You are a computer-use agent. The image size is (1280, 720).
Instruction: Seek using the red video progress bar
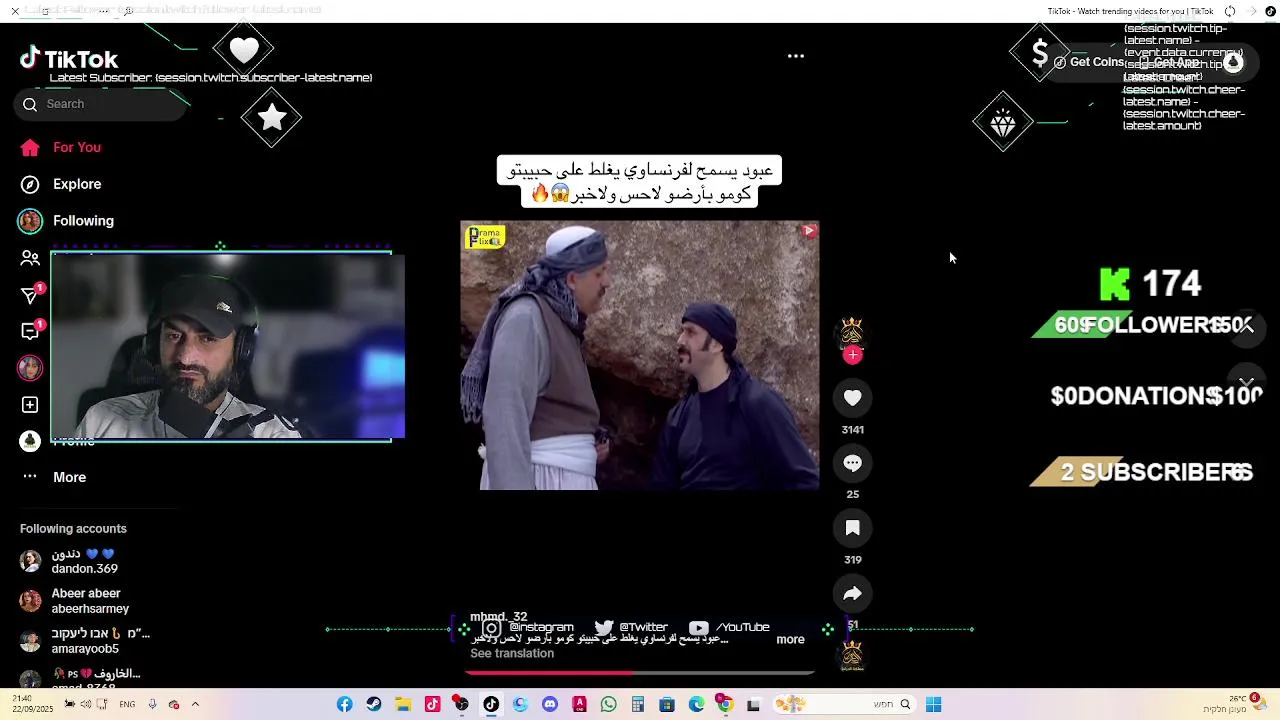(640, 672)
